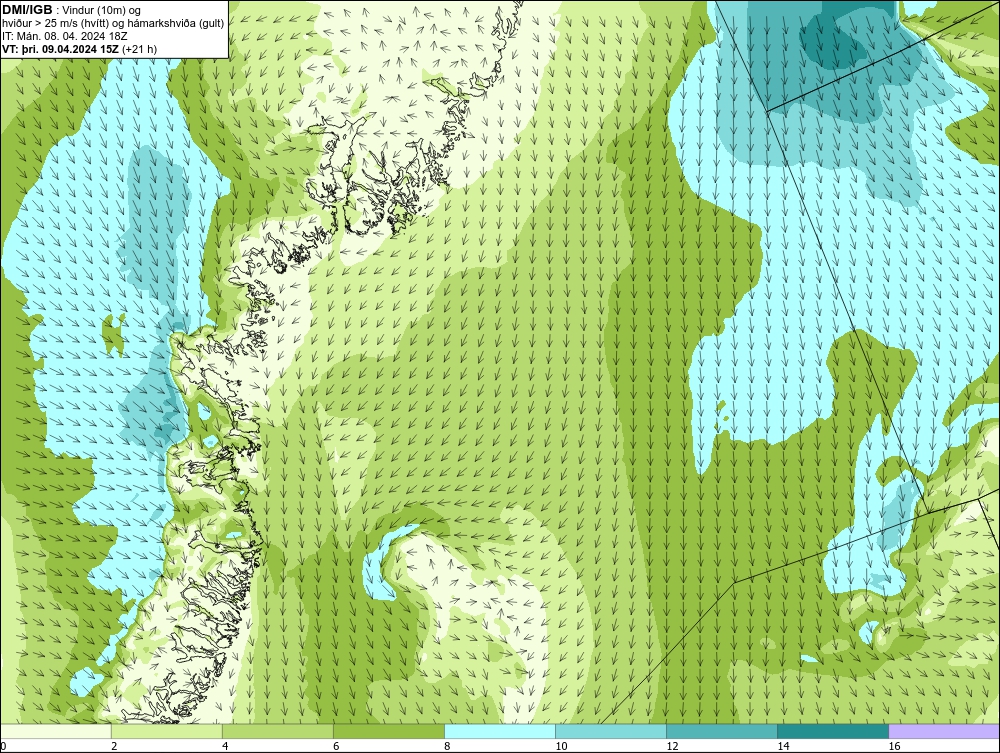The width and height of the screenshot is (1000, 753).
Task: Click the legend label '8'
Action: coord(447,746)
